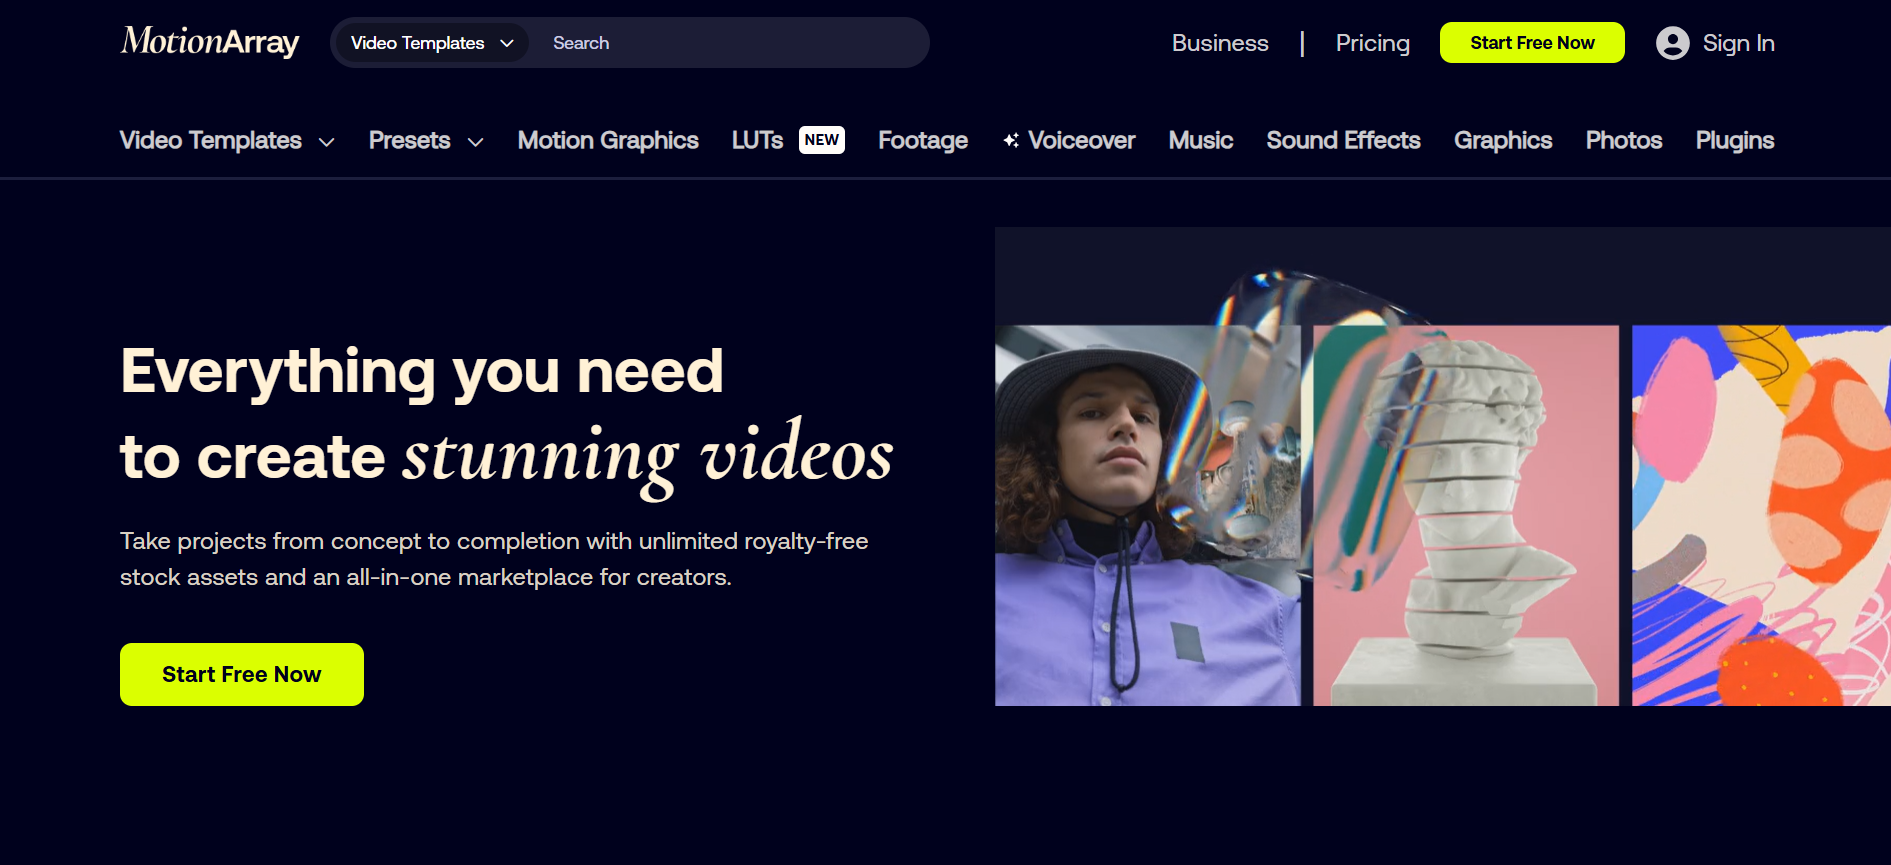The height and width of the screenshot is (865, 1891).
Task: Go to Music section
Action: (1201, 140)
